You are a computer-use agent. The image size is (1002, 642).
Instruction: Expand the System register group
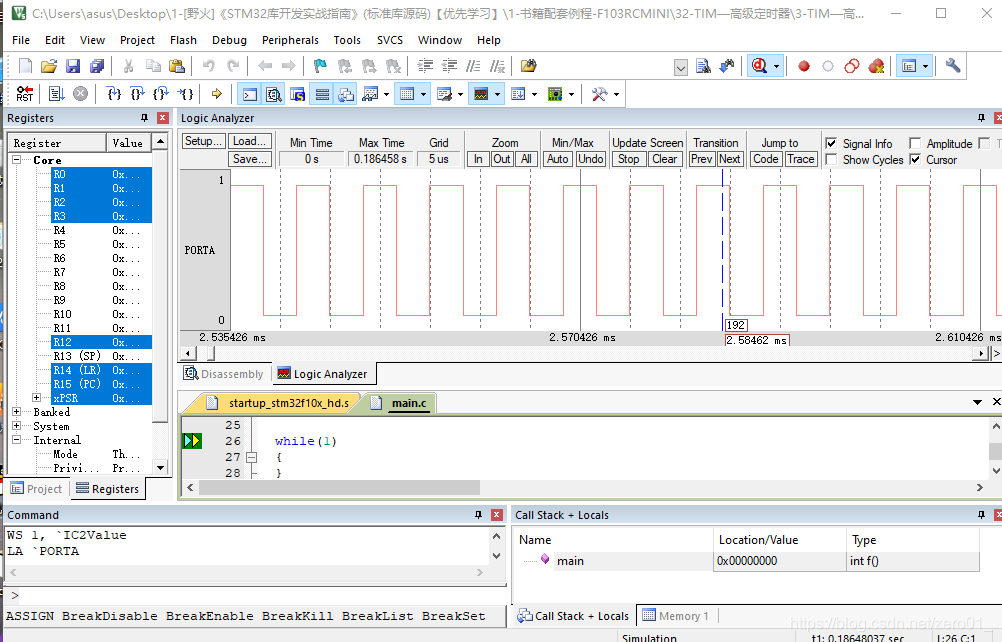pos(17,425)
